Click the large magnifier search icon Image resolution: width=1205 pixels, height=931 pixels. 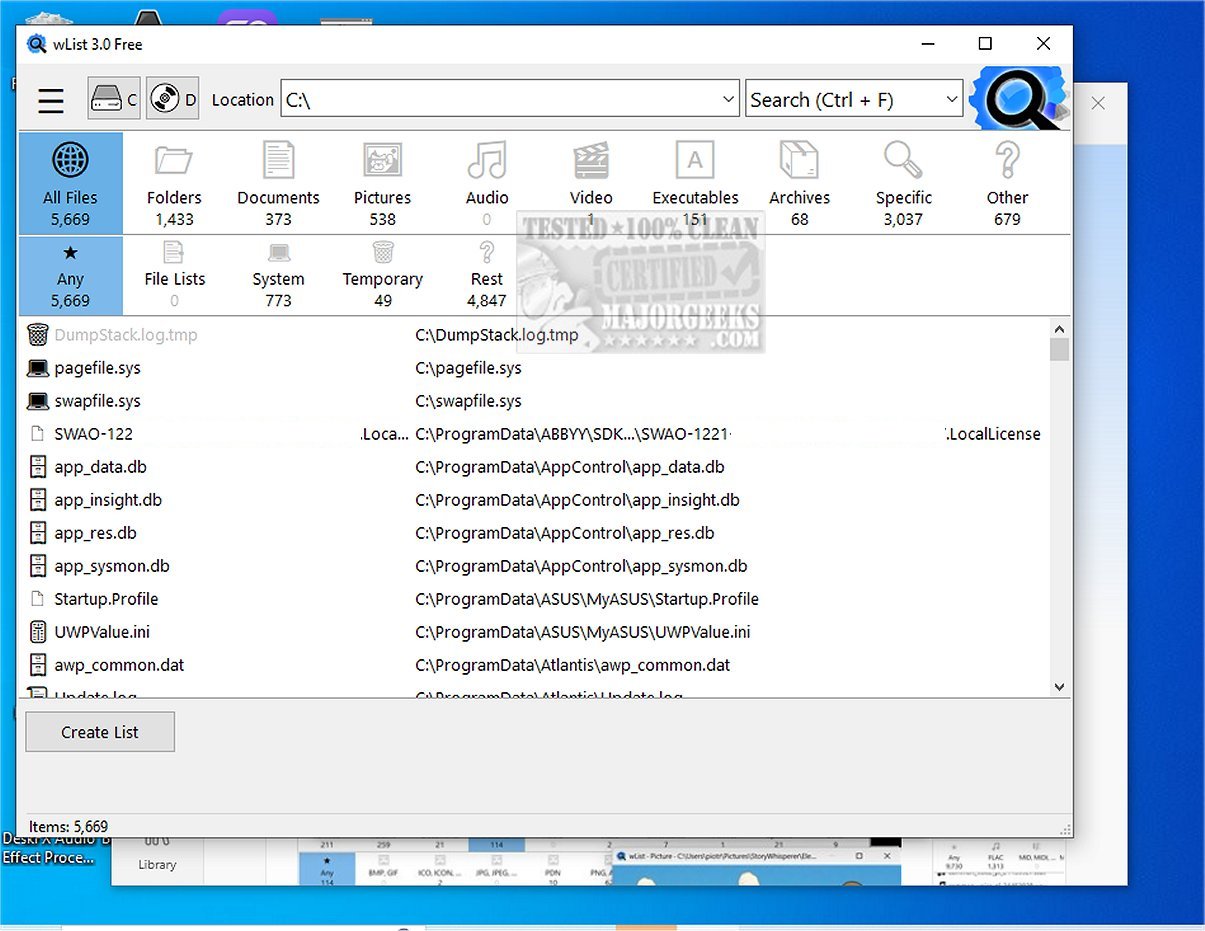(1017, 98)
